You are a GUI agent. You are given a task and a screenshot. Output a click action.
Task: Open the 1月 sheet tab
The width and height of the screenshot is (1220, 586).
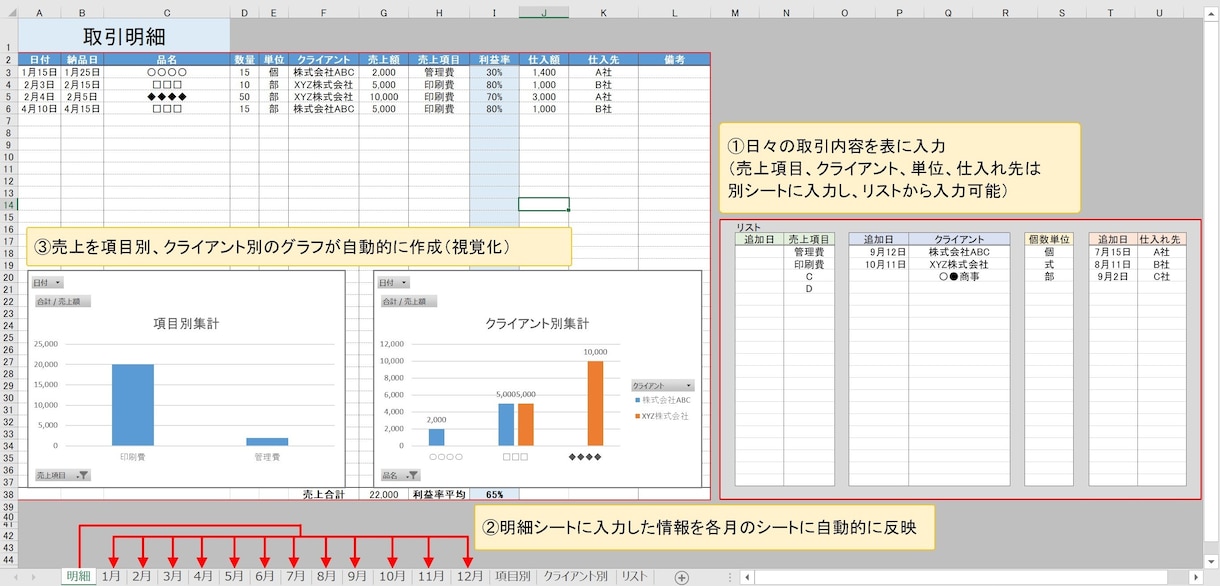tap(111, 577)
